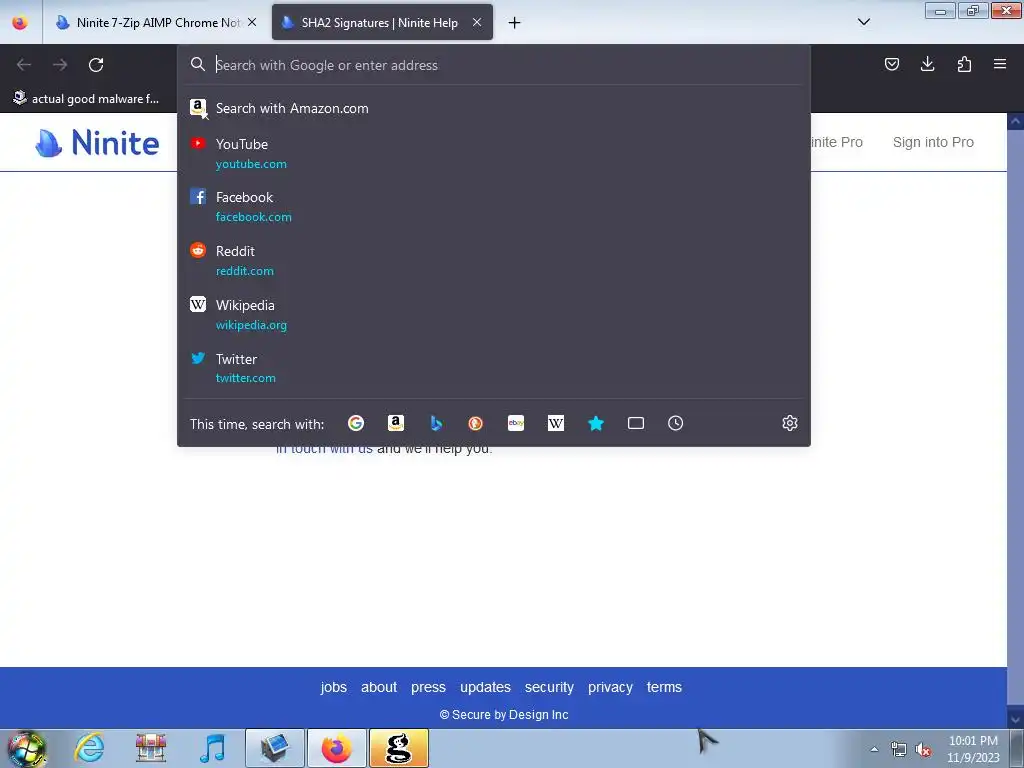Search this time with Wikipedia
Image resolution: width=1024 pixels, height=768 pixels.
point(556,423)
